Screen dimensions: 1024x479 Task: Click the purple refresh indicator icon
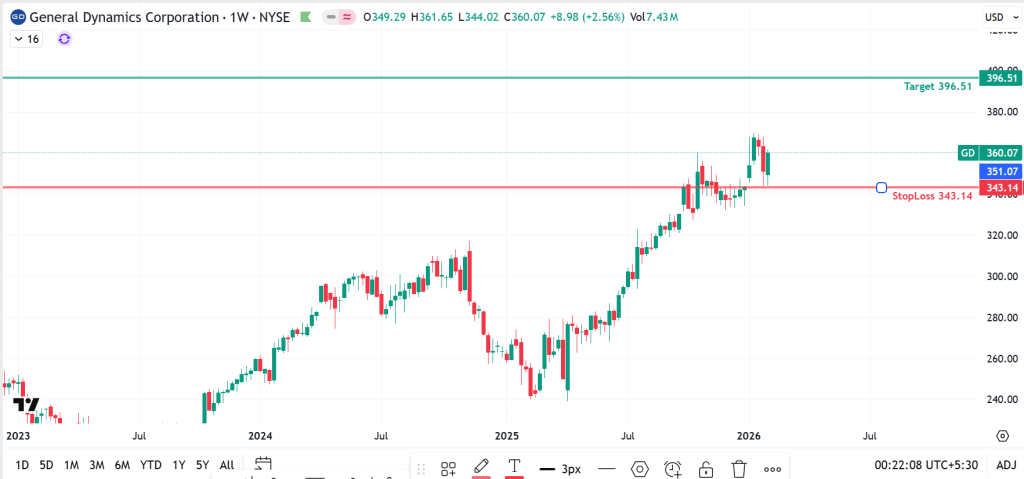pos(65,38)
